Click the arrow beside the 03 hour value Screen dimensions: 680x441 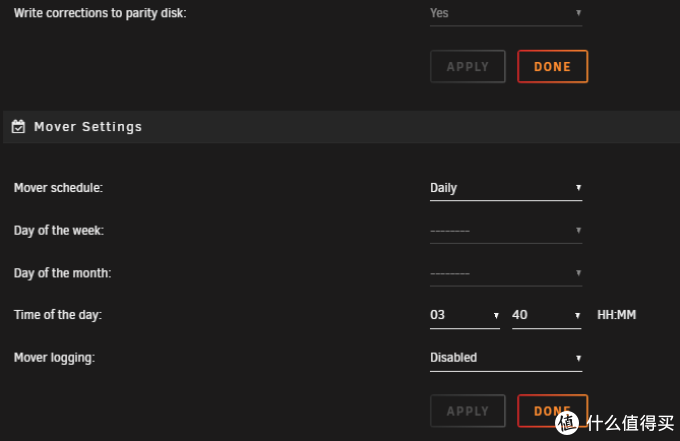[x=496, y=316]
